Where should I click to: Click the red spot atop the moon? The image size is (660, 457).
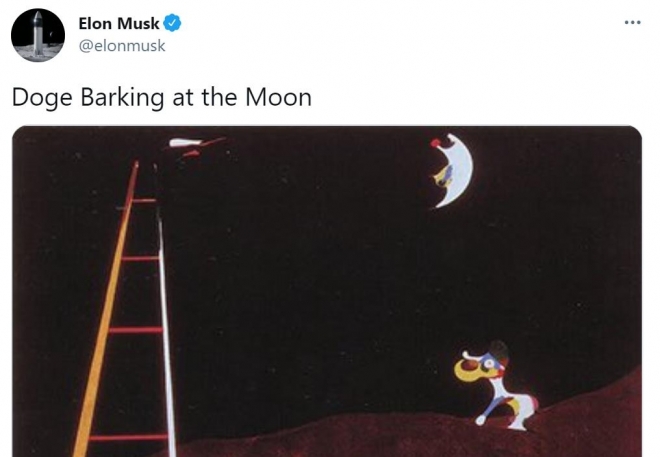tap(436, 143)
